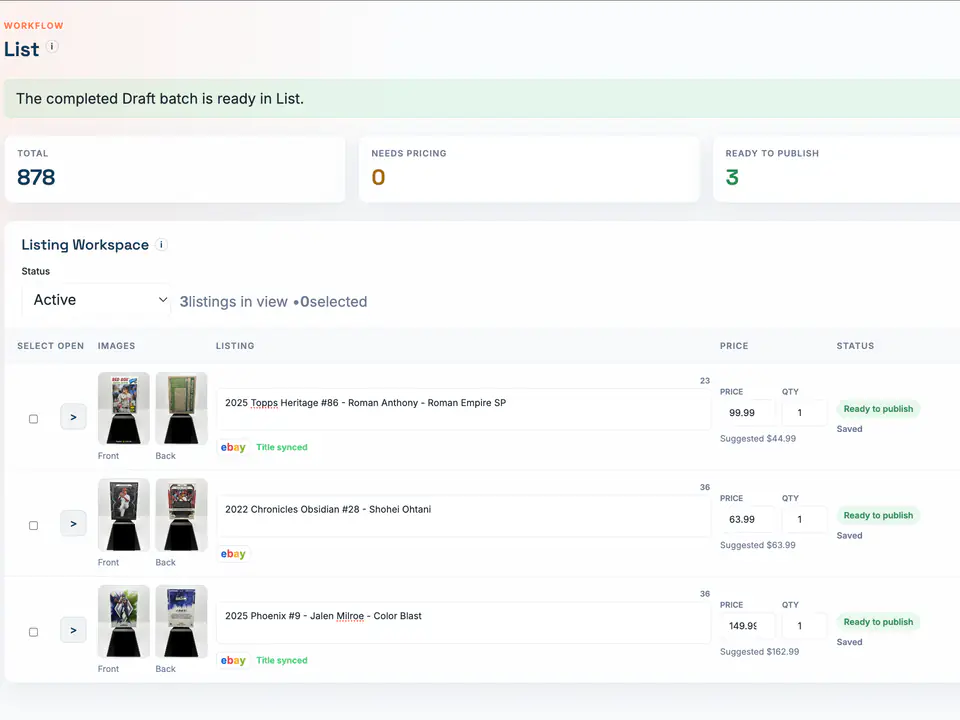Expand the Jalen Milroe listing row arrow
Image resolution: width=960 pixels, height=720 pixels.
[x=73, y=631]
